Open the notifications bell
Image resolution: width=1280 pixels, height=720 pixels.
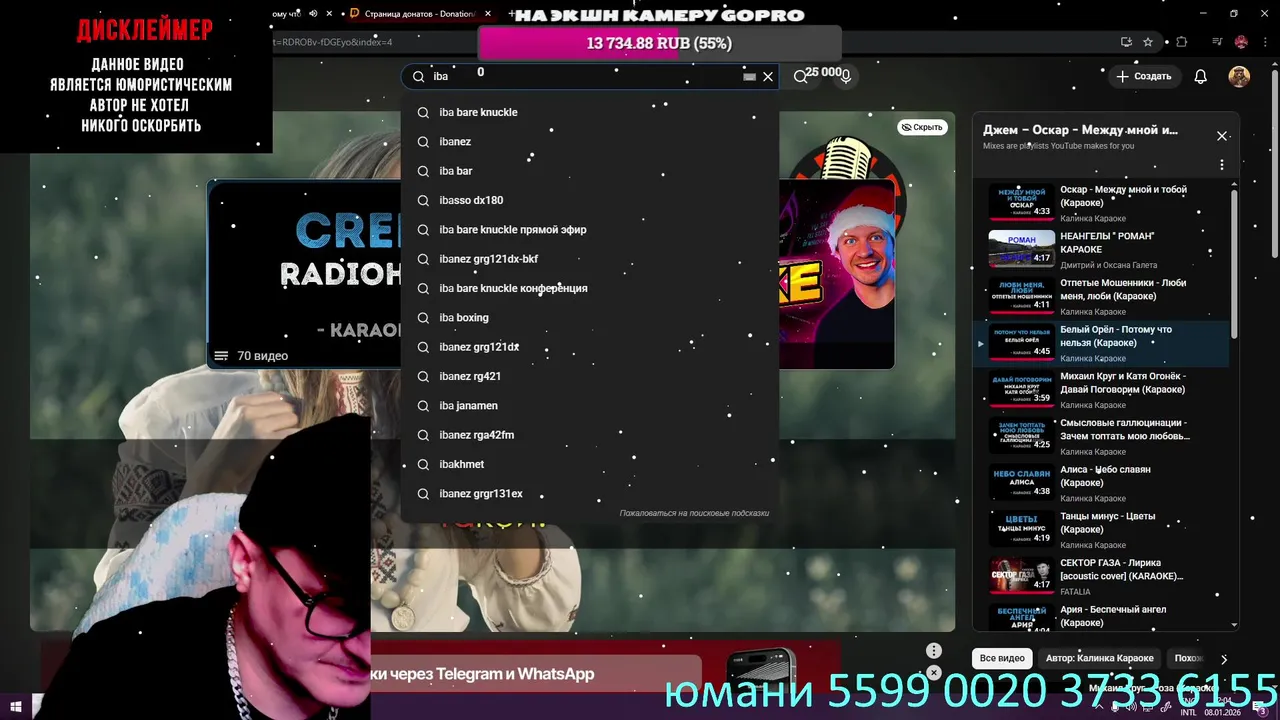[1201, 76]
